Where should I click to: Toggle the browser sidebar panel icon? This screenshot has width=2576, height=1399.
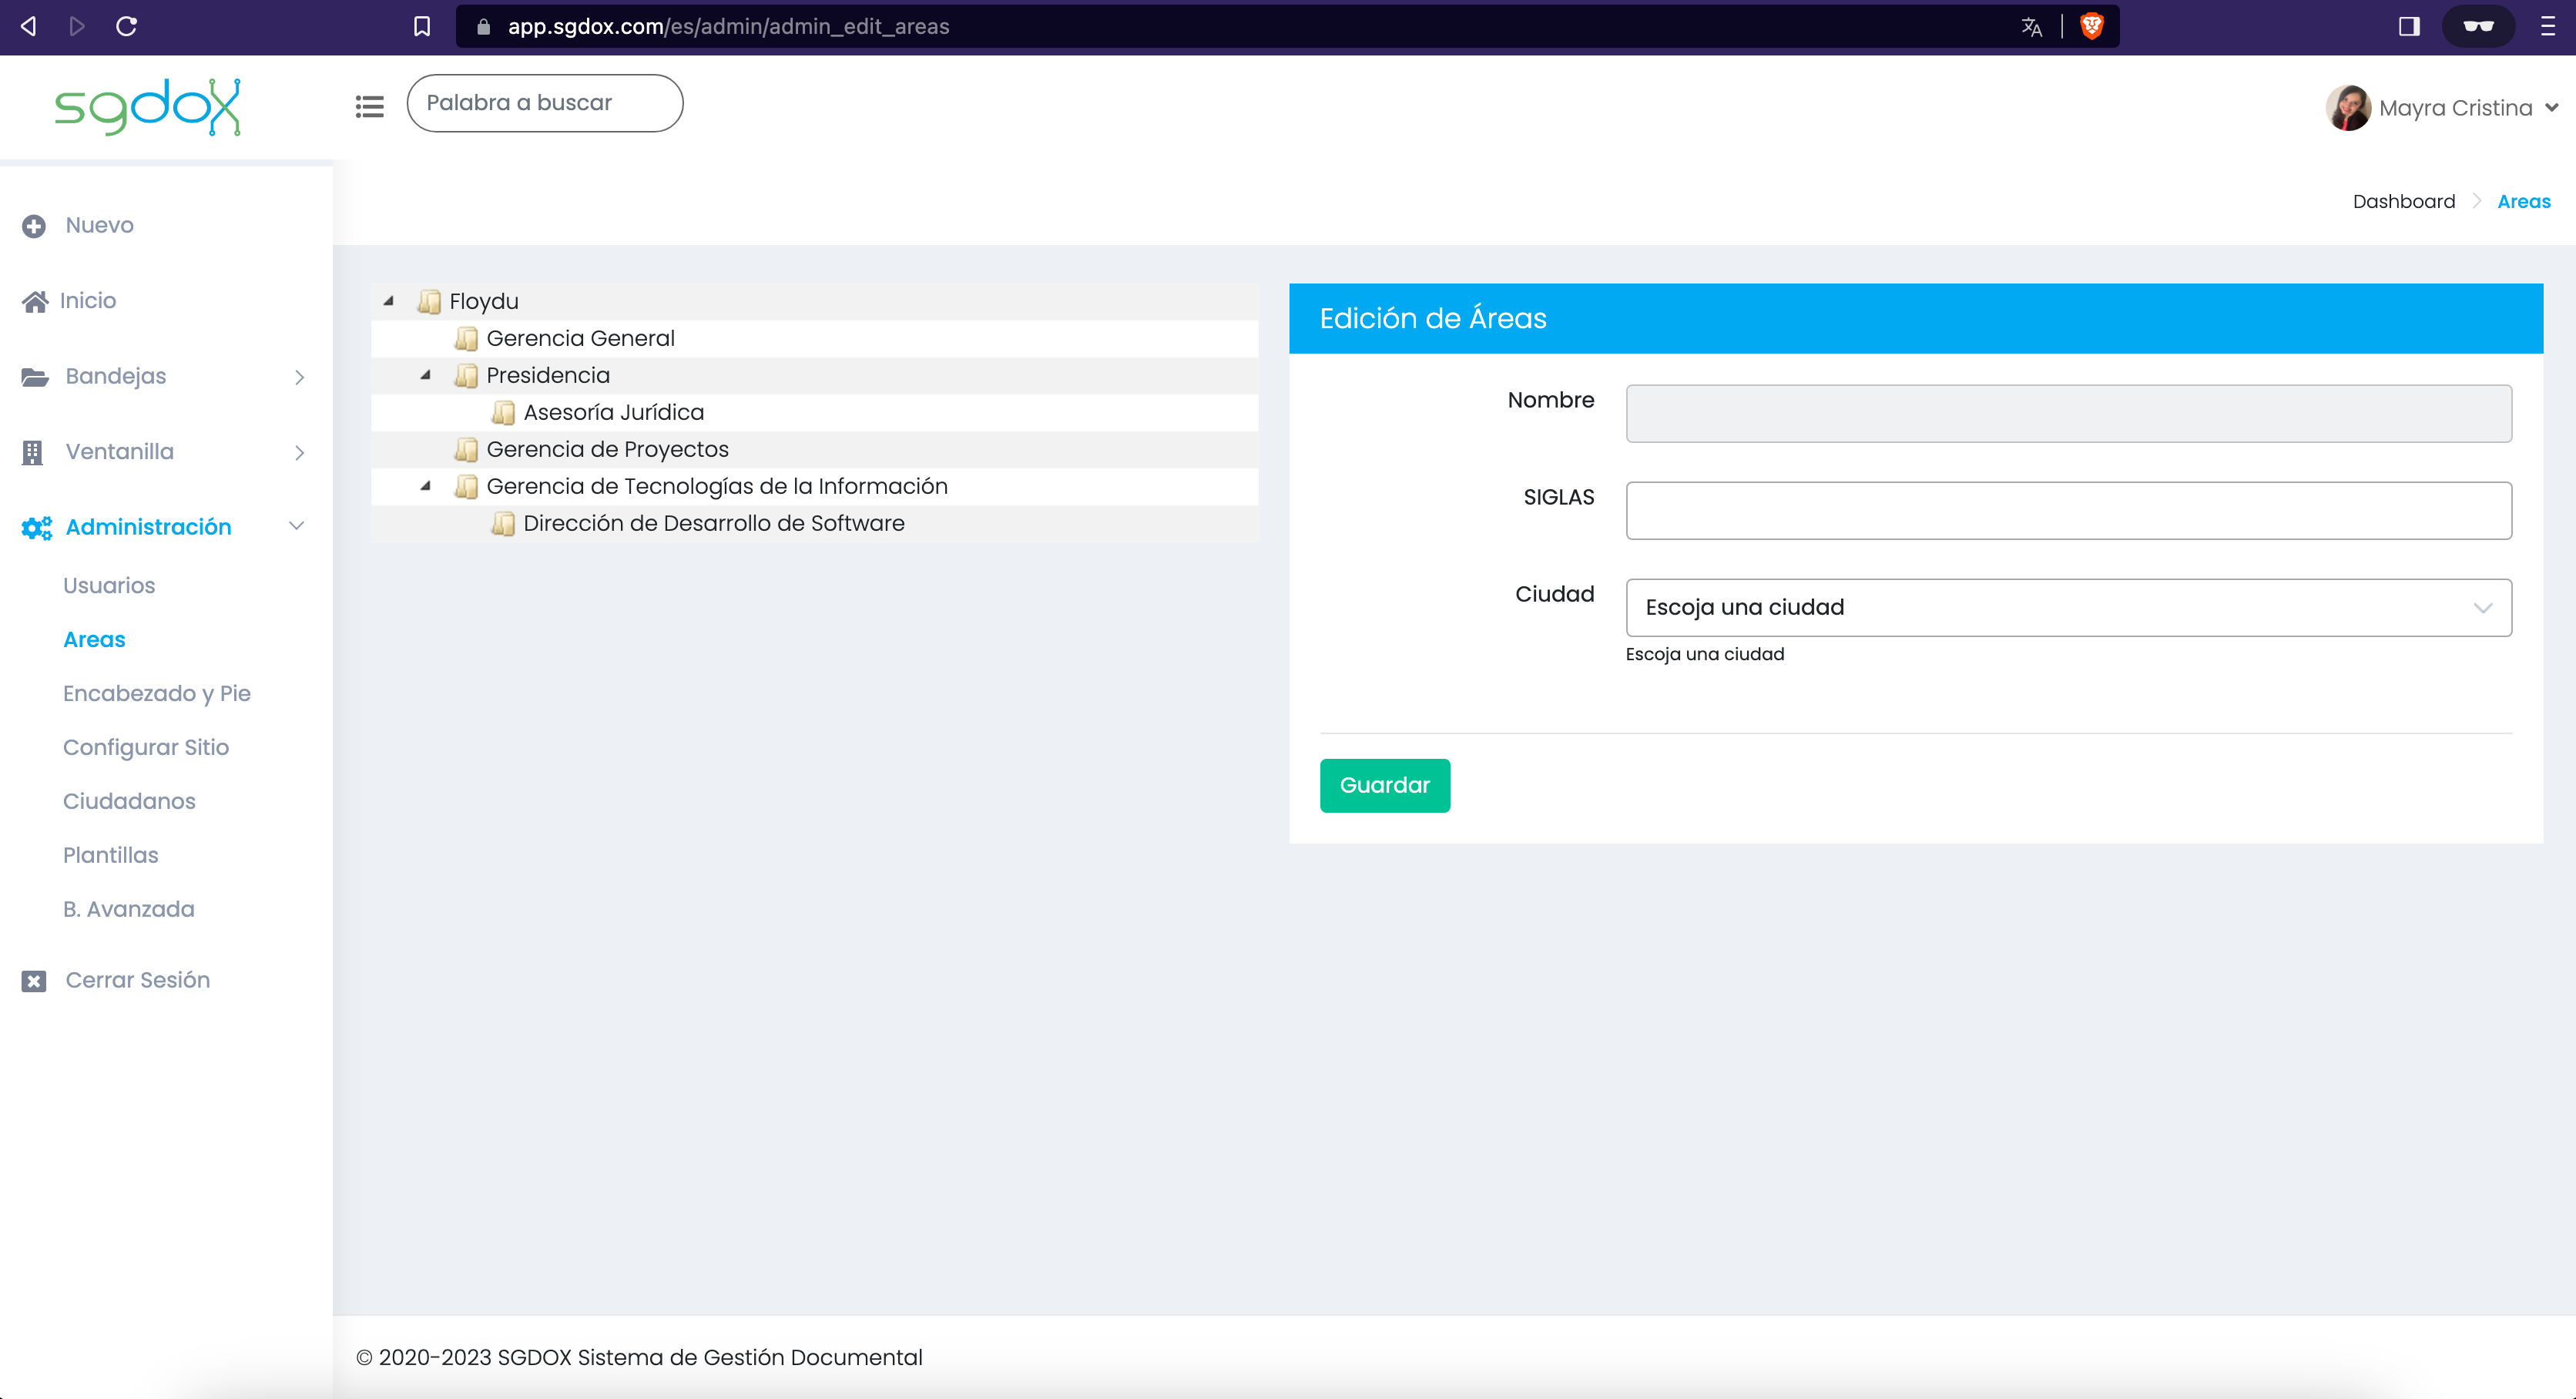pyautogui.click(x=2409, y=26)
